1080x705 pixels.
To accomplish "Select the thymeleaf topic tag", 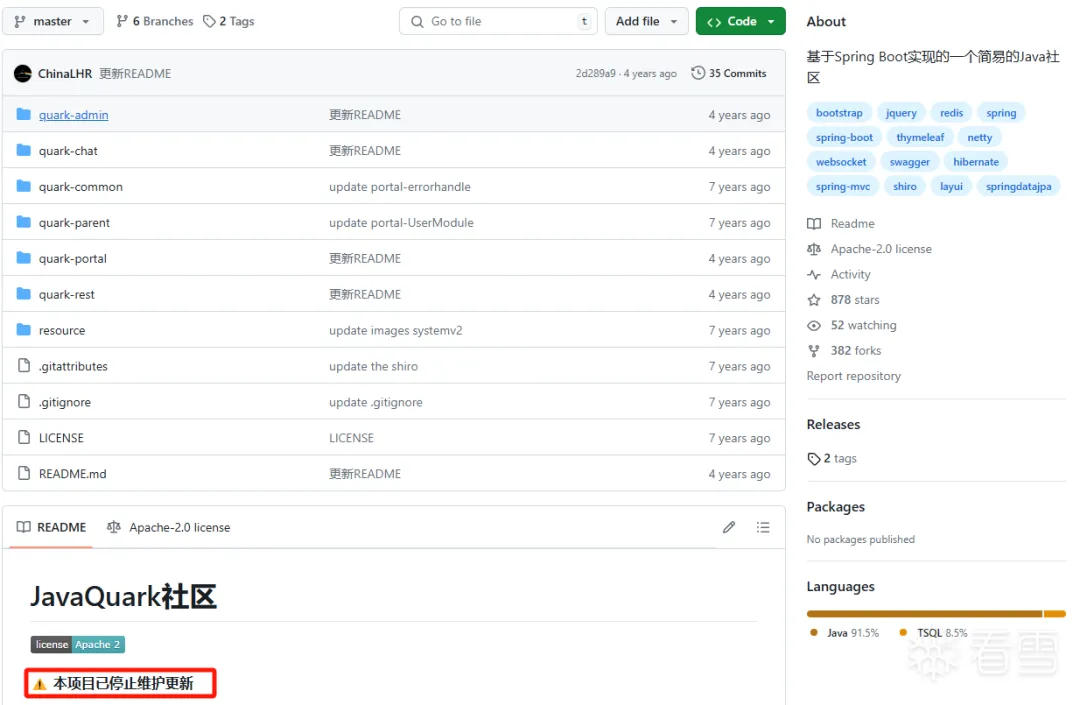I will pos(920,137).
